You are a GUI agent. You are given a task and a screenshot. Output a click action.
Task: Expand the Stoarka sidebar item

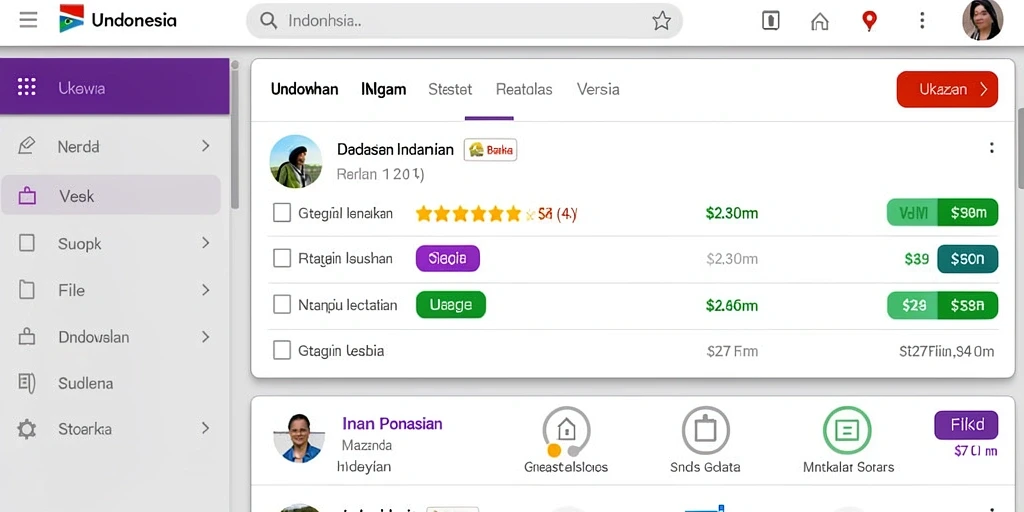tap(205, 428)
